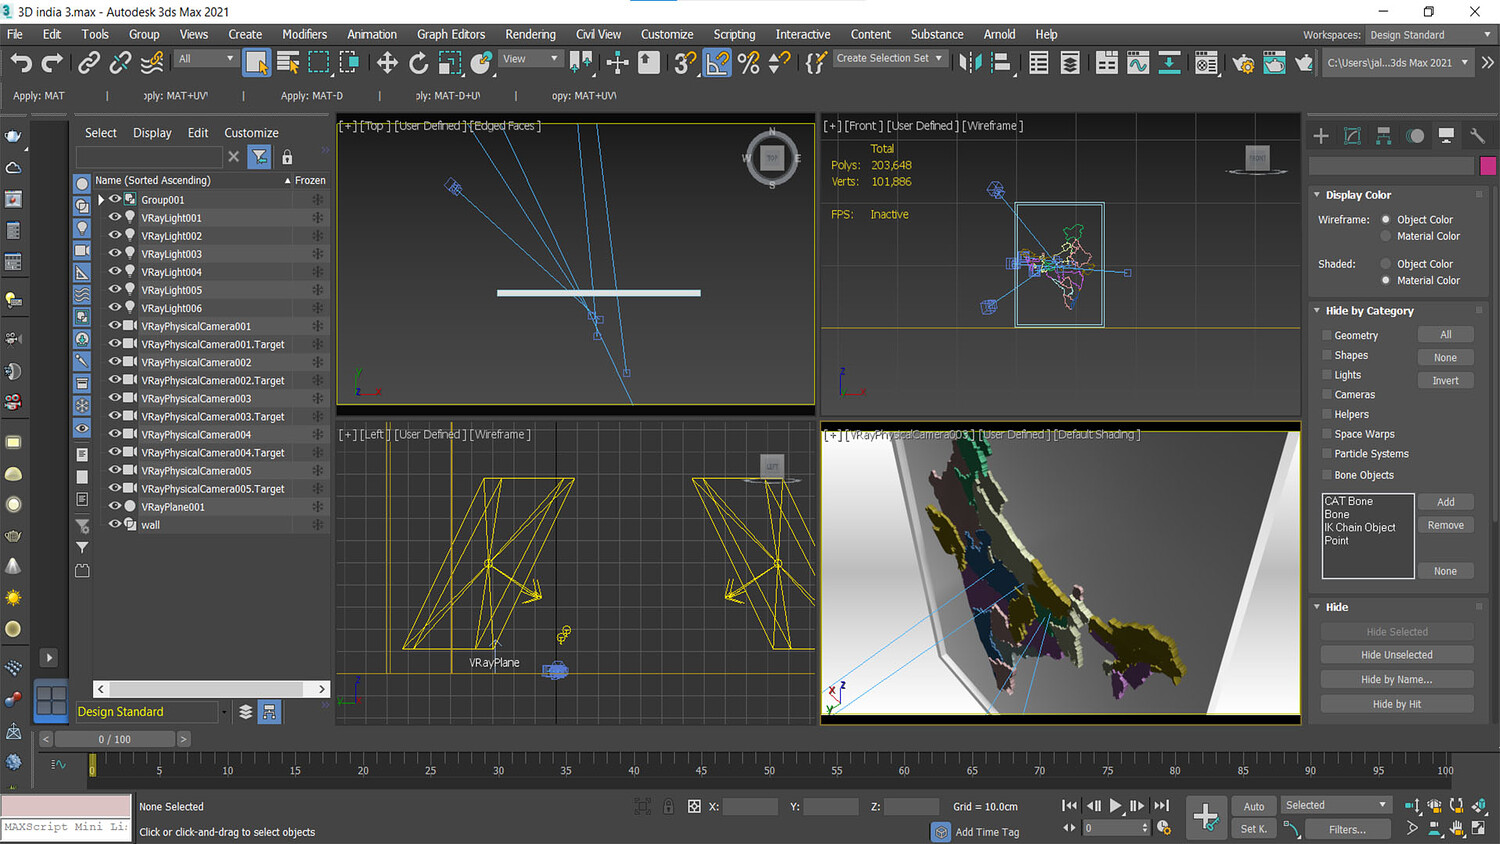1500x844 pixels.
Task: Toggle Percent Snap in toolbar
Action: coord(748,63)
